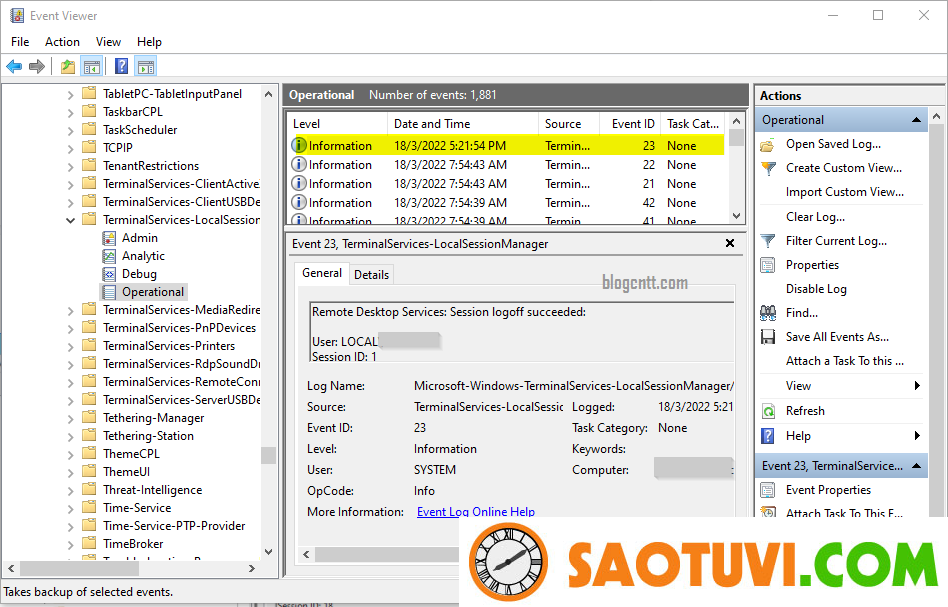Select the Admin log in tree
The height and width of the screenshot is (607, 948).
pos(139,238)
